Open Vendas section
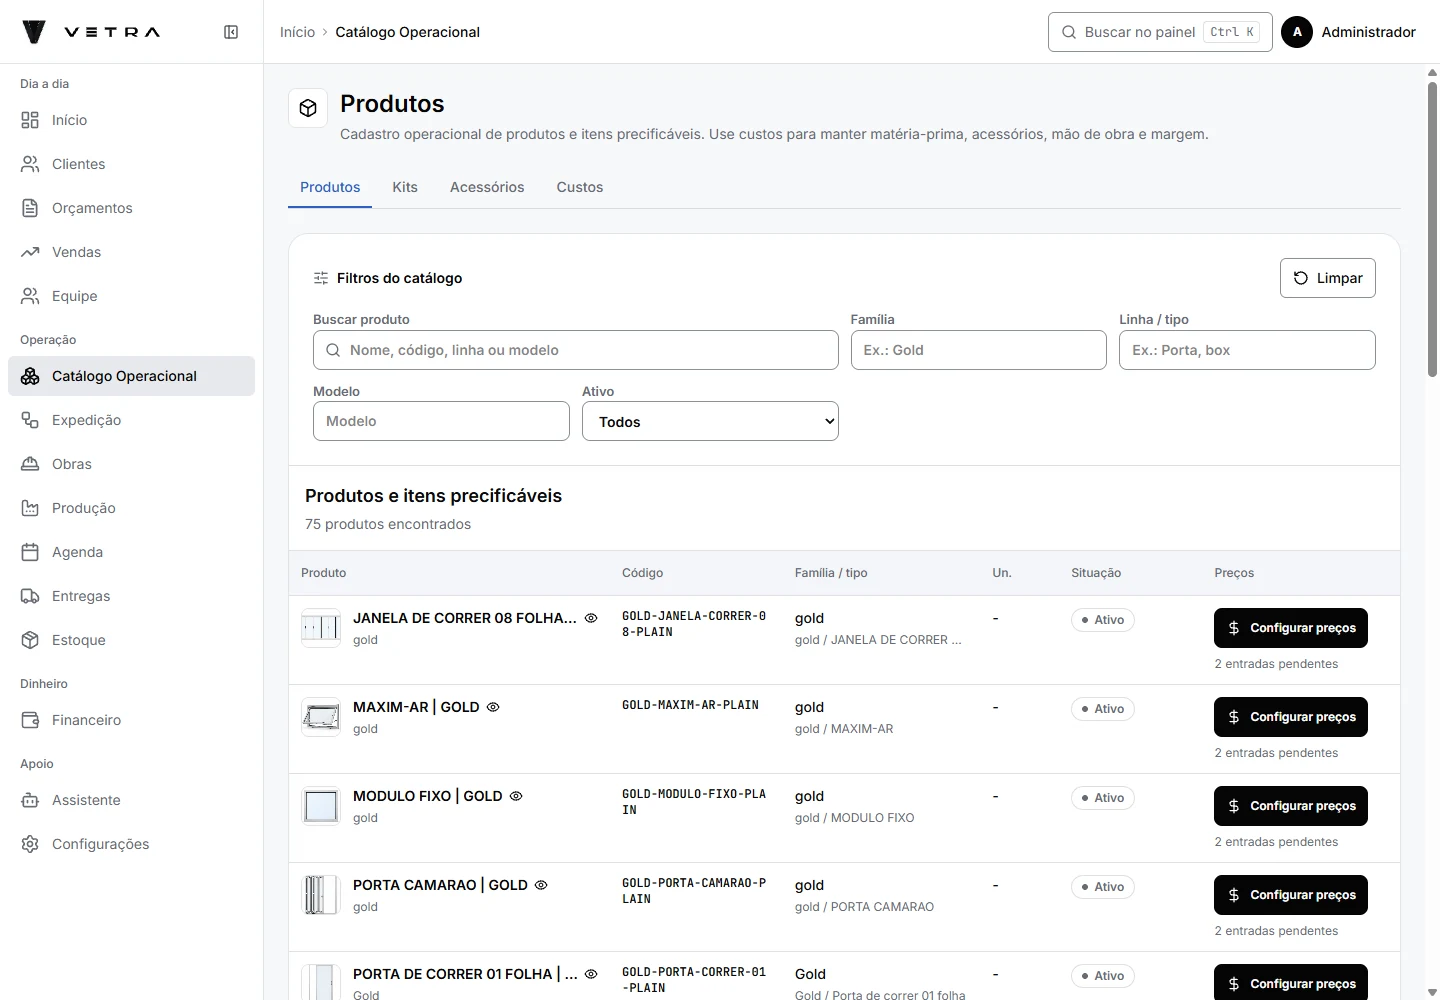Viewport: 1440px width, 1000px height. tap(131, 252)
